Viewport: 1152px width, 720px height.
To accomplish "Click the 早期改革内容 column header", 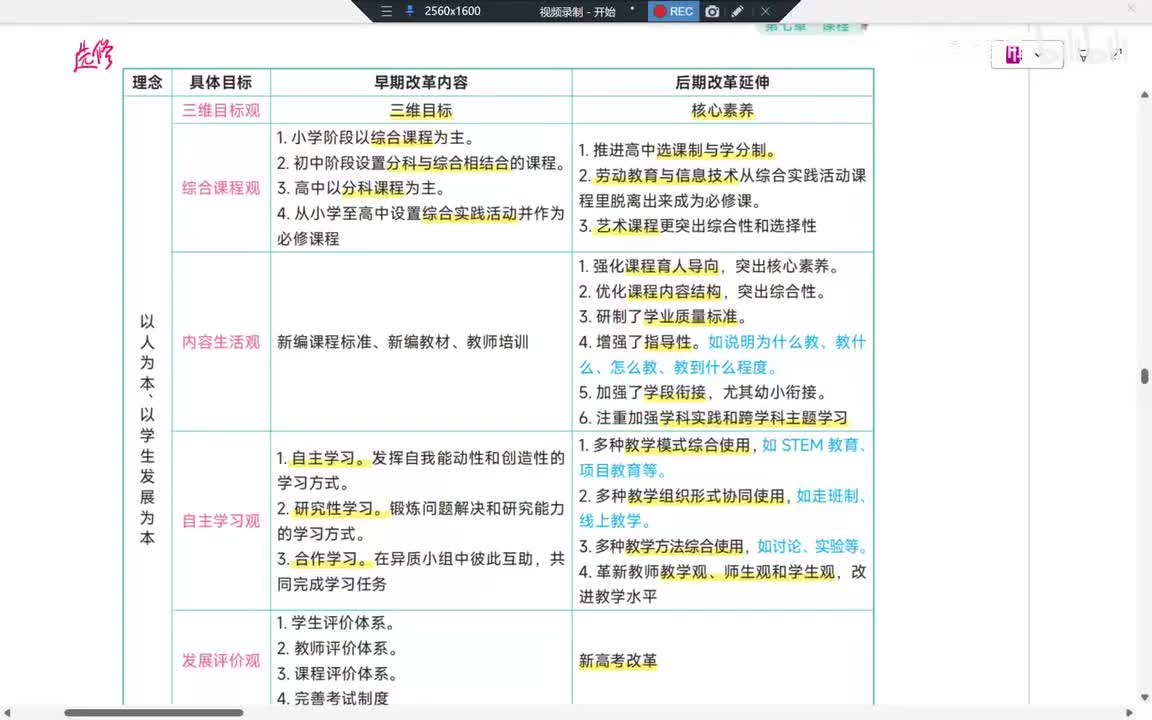I will pyautogui.click(x=421, y=82).
